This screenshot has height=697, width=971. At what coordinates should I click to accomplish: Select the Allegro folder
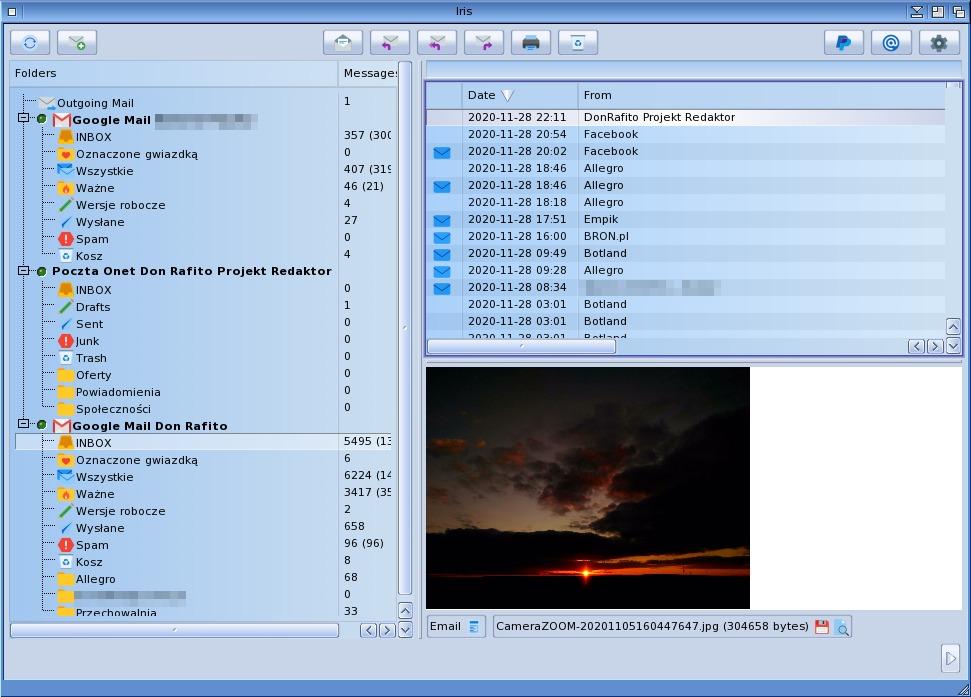pyautogui.click(x=95, y=579)
